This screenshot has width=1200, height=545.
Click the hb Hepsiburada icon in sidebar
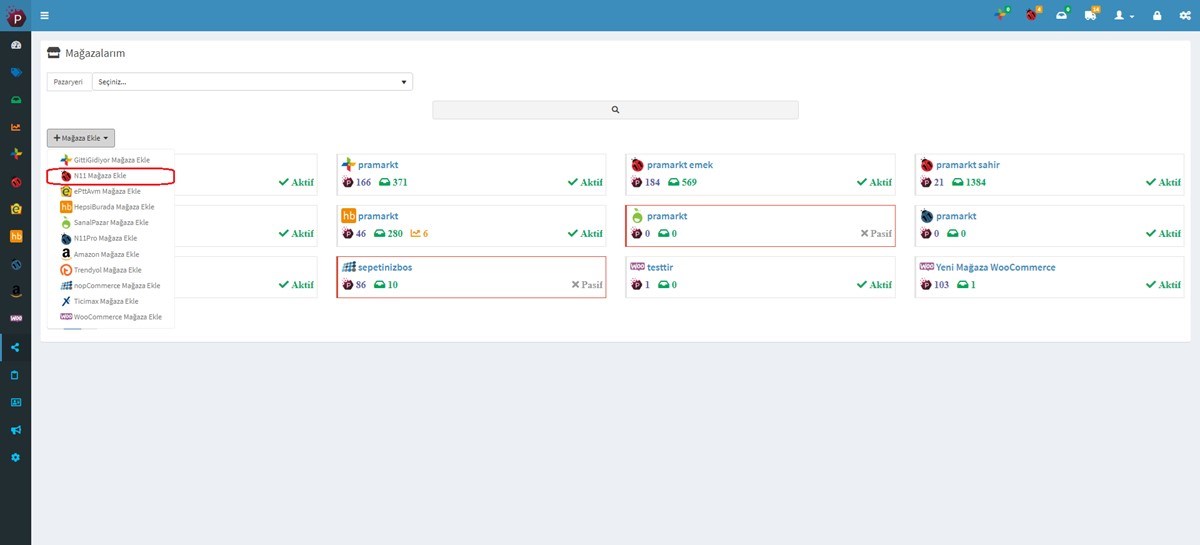(x=15, y=236)
